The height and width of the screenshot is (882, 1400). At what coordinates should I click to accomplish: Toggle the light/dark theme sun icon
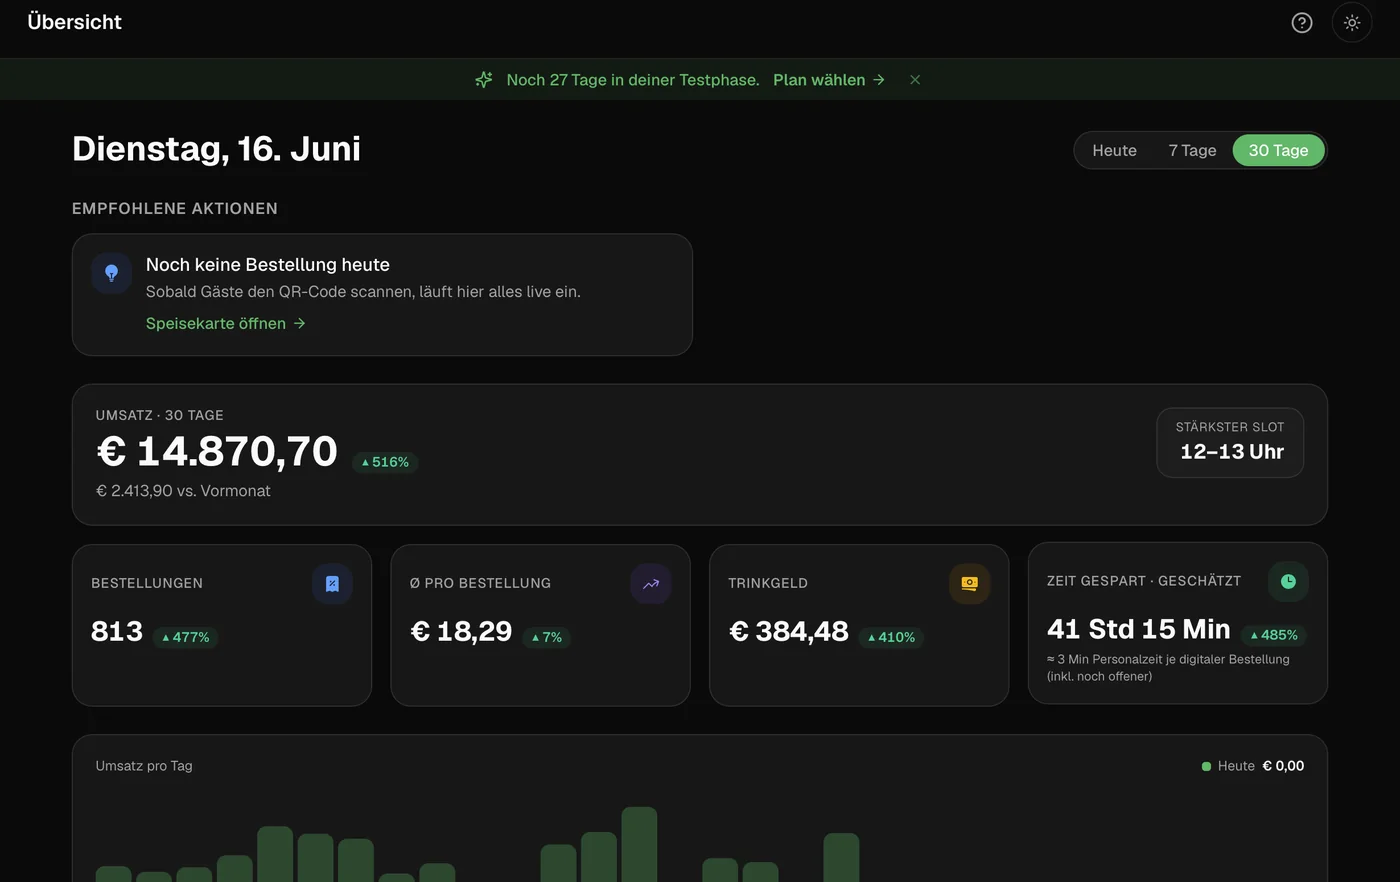click(1352, 22)
